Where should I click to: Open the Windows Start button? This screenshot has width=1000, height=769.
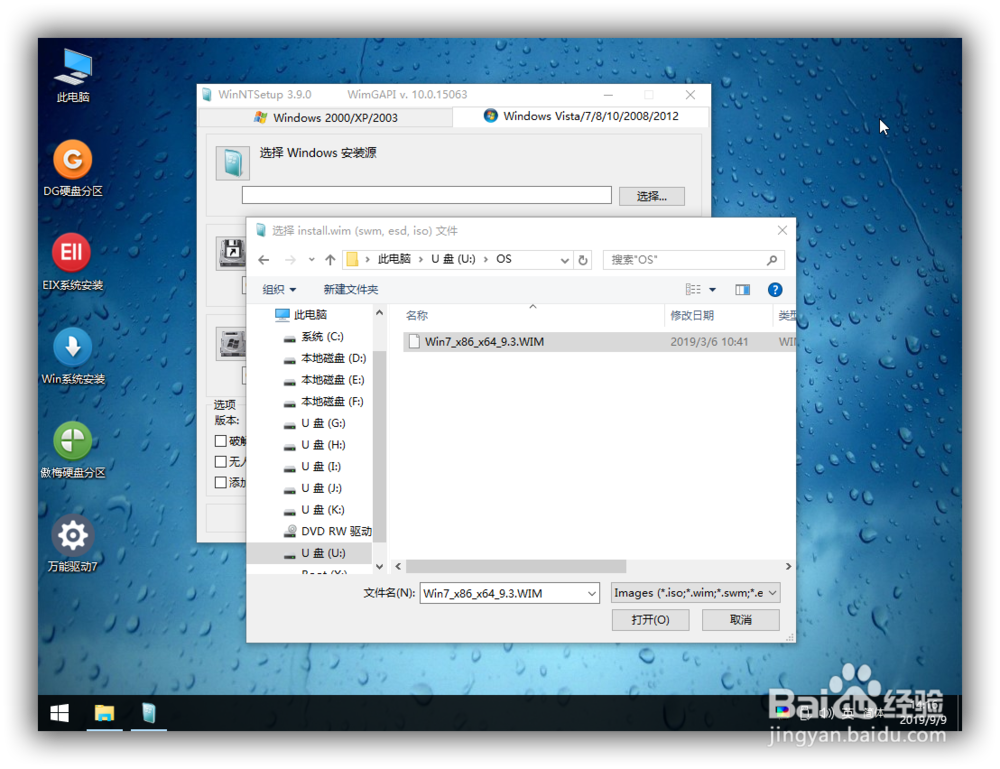pos(59,713)
